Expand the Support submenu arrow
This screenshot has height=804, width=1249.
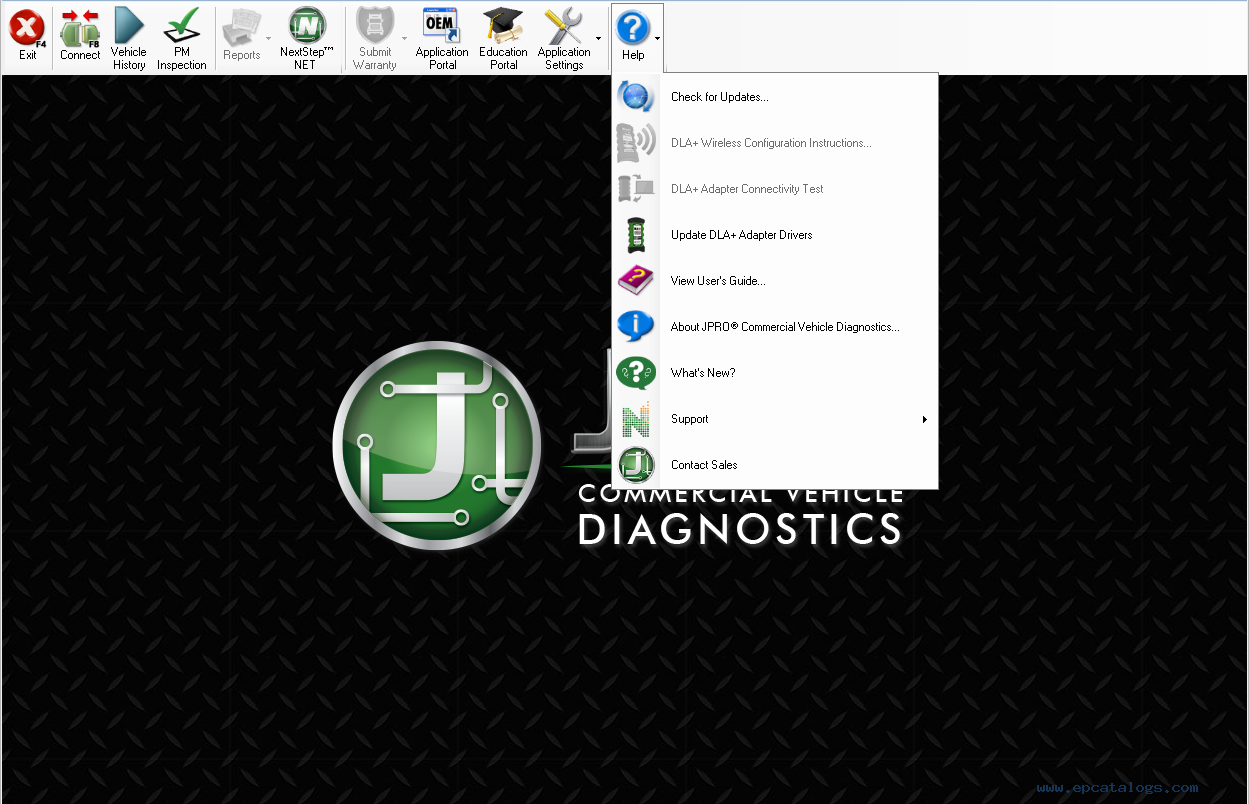[x=925, y=419]
